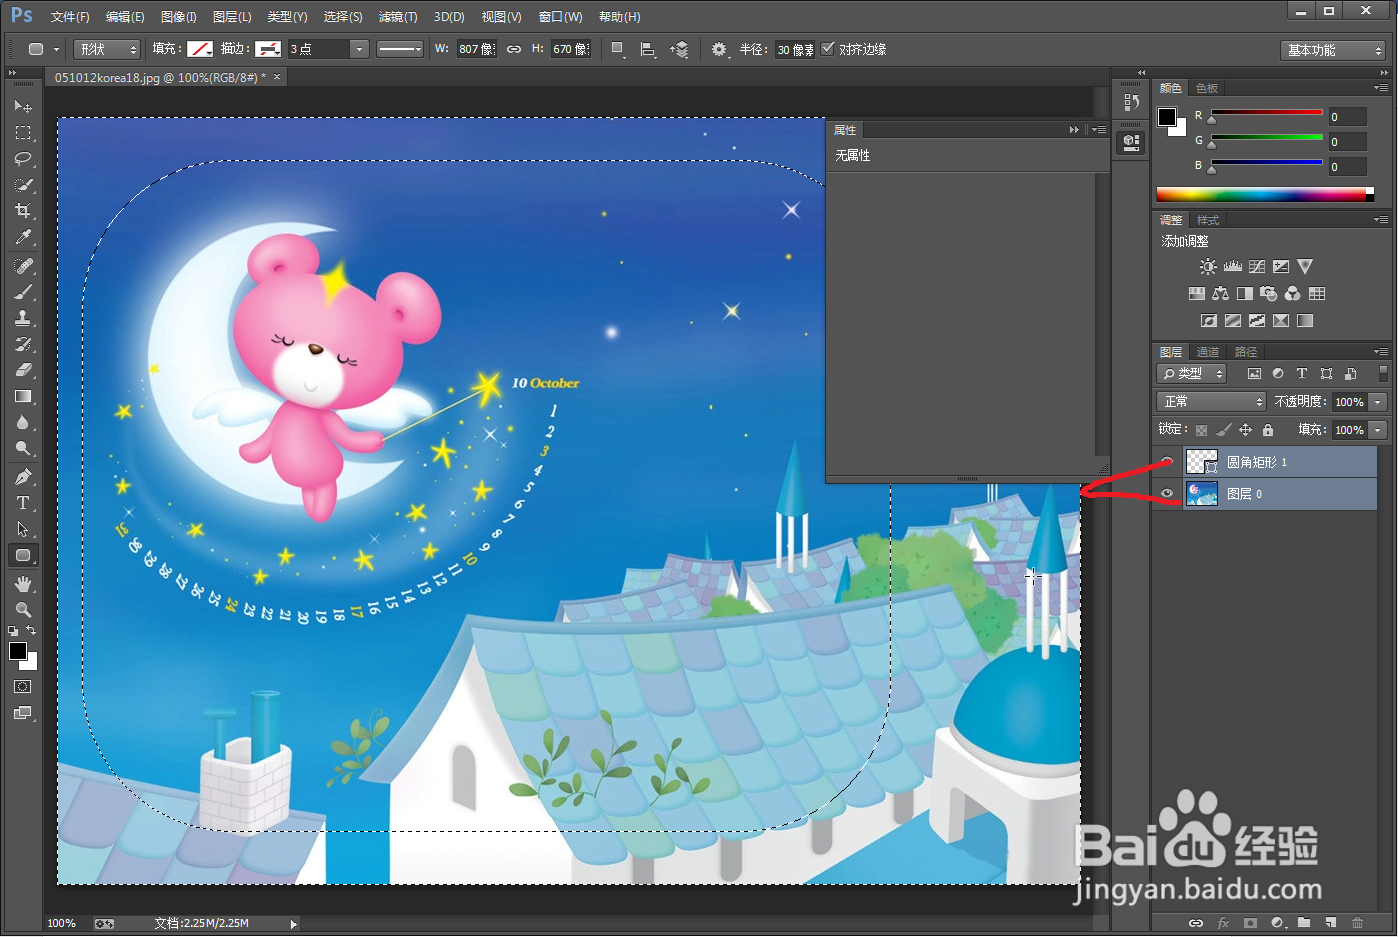The height and width of the screenshot is (937, 1398).
Task: Select the Rectangular Marquee tool
Action: (x=23, y=133)
